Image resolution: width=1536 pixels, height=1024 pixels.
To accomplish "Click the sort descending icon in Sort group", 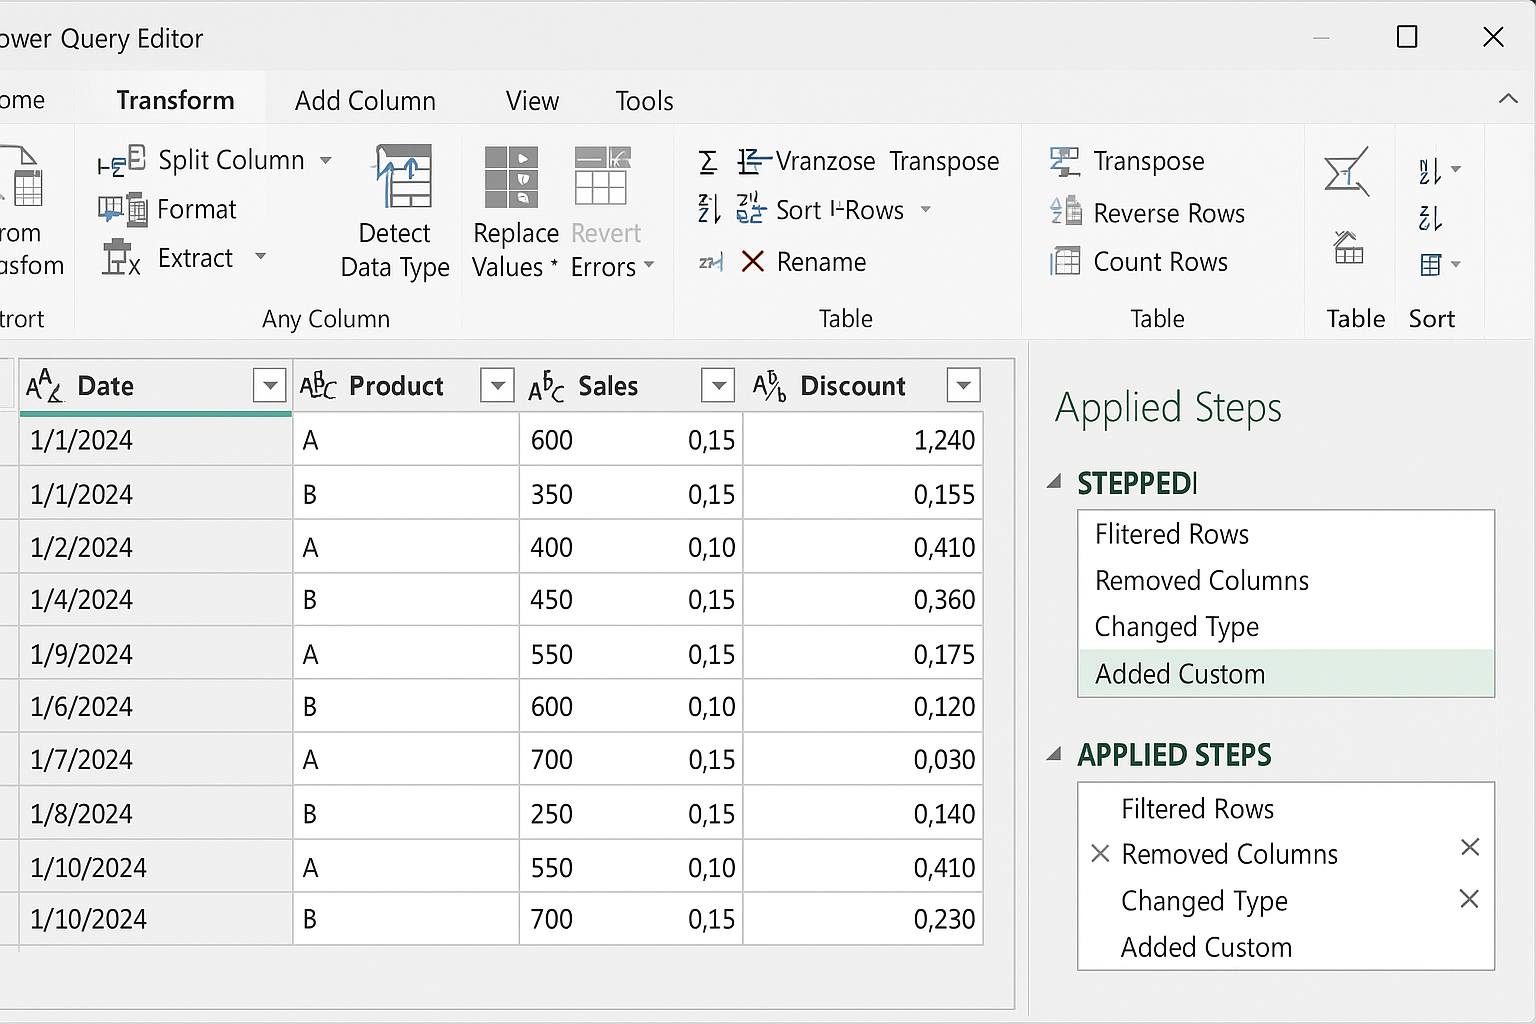I will click(1430, 217).
